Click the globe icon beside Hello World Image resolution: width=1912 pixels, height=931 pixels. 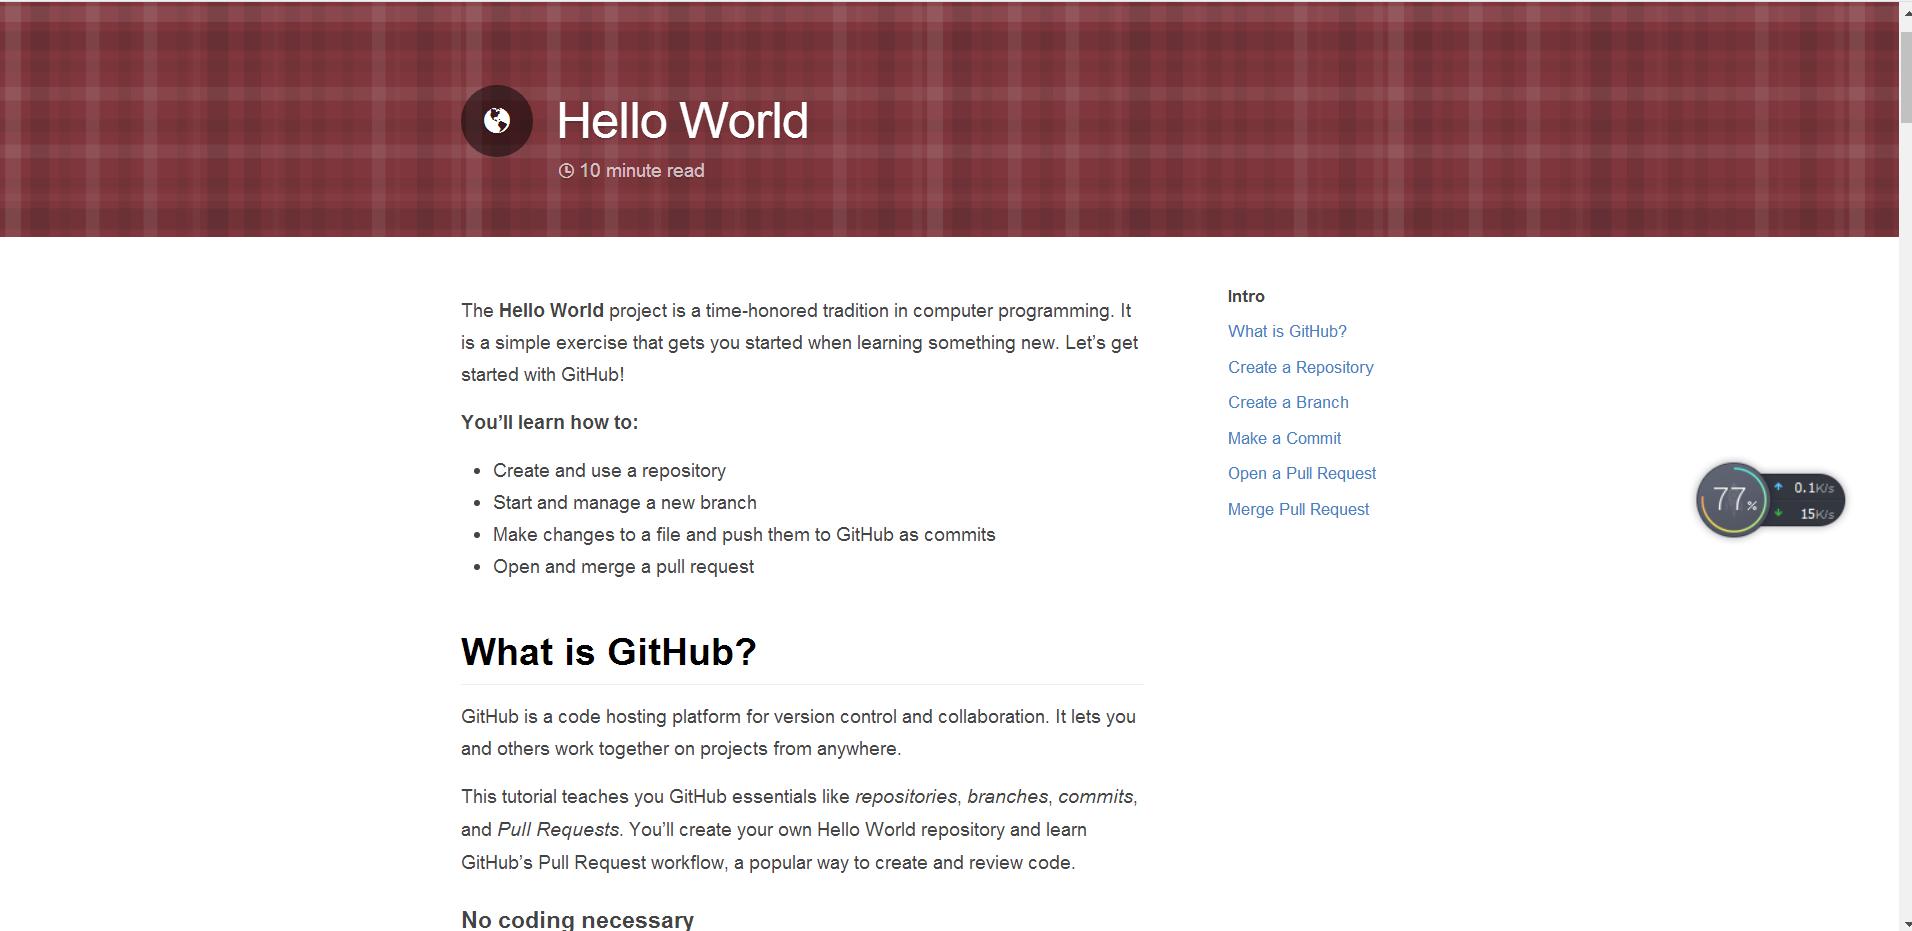point(497,121)
